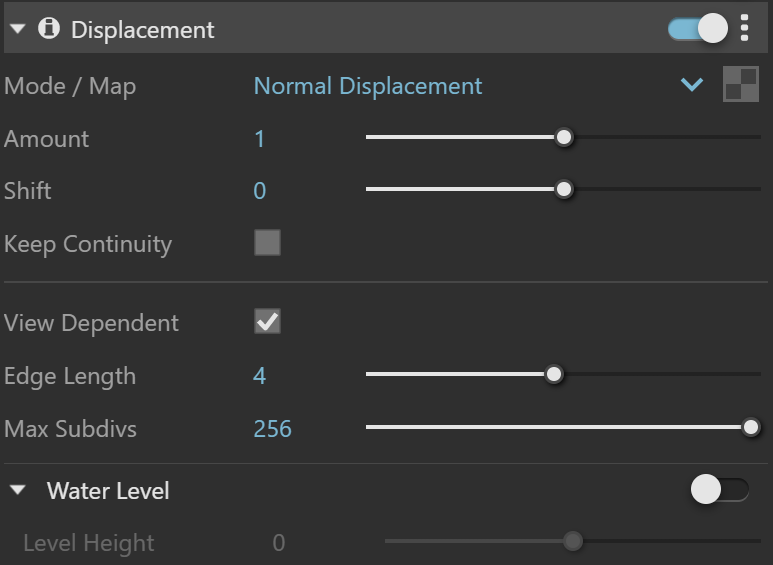Click the Edge Length value 4
The image size is (773, 565).
point(260,376)
